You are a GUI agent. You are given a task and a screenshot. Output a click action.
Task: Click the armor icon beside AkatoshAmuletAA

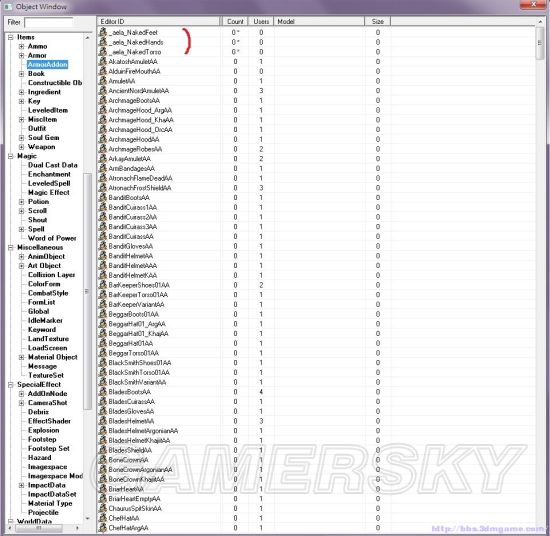pos(102,61)
